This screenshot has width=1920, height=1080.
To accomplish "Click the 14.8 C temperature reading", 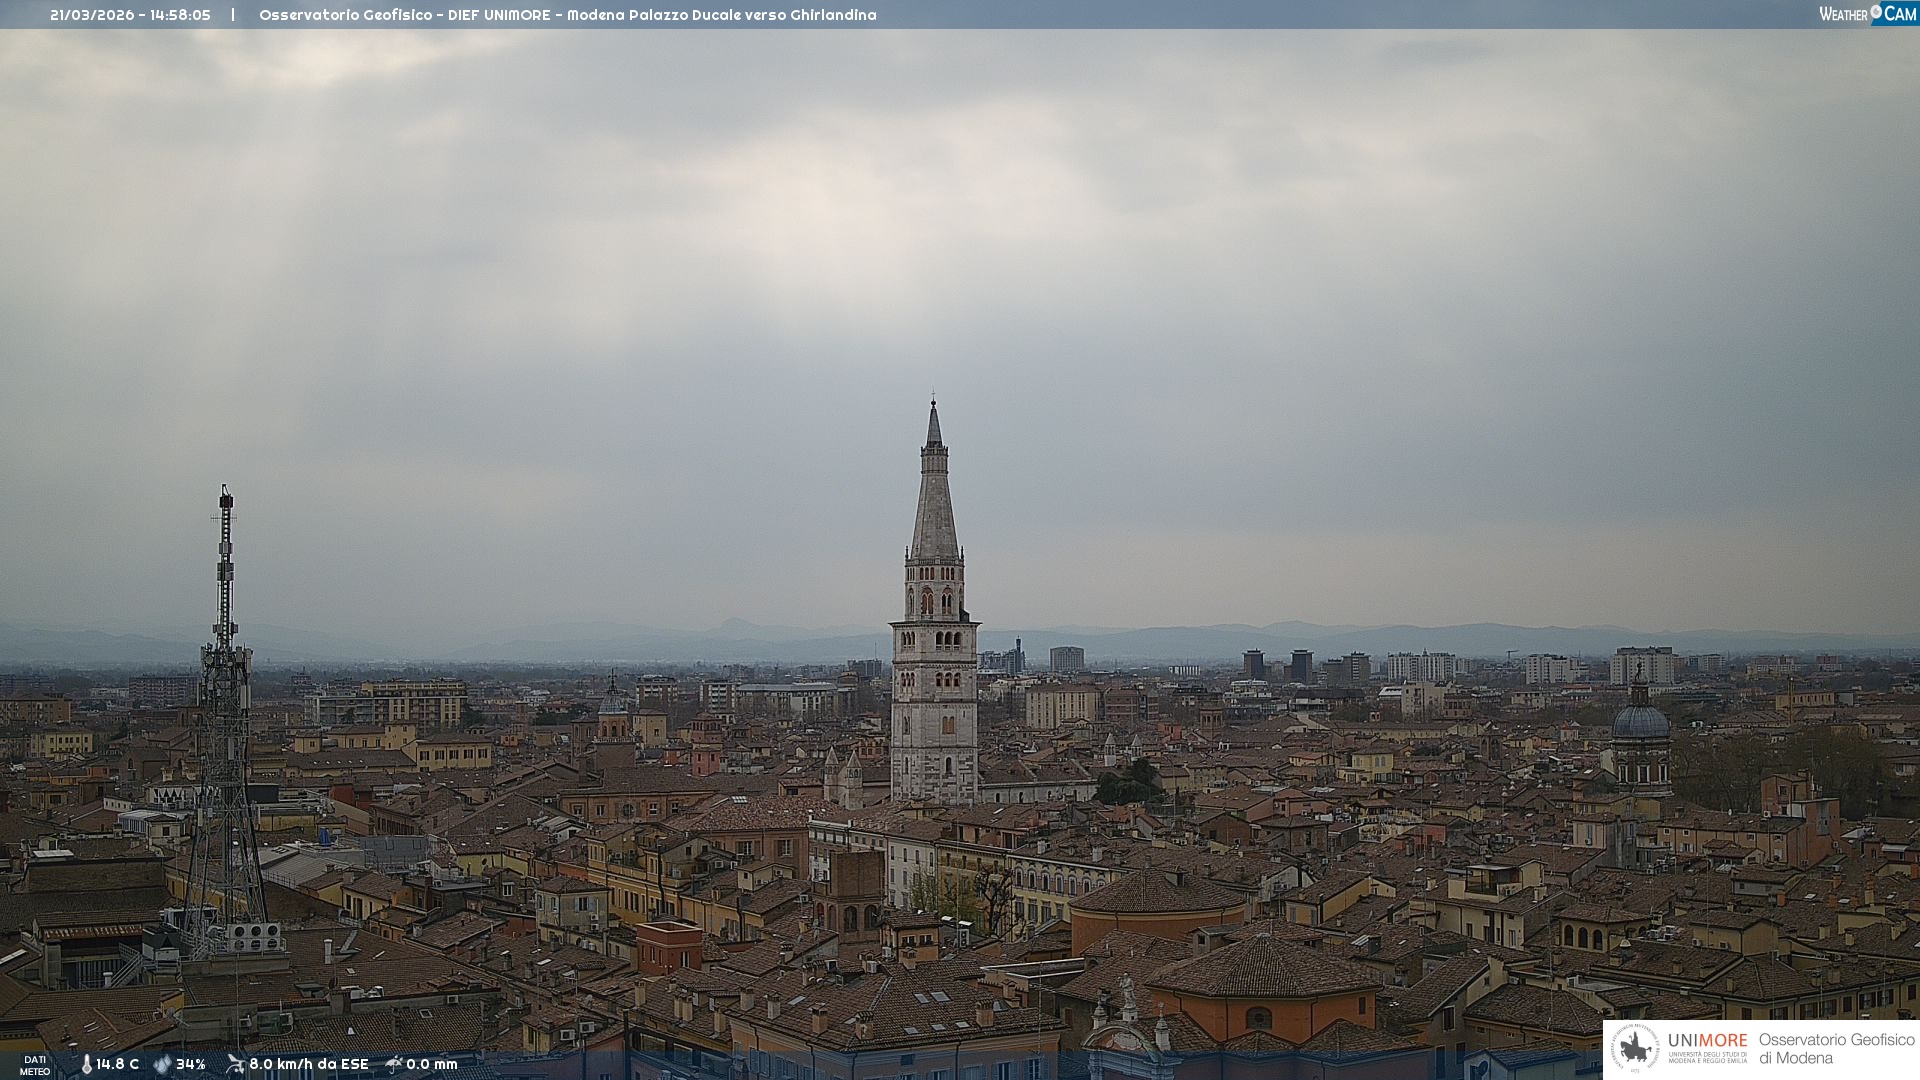I will pyautogui.click(x=118, y=1064).
